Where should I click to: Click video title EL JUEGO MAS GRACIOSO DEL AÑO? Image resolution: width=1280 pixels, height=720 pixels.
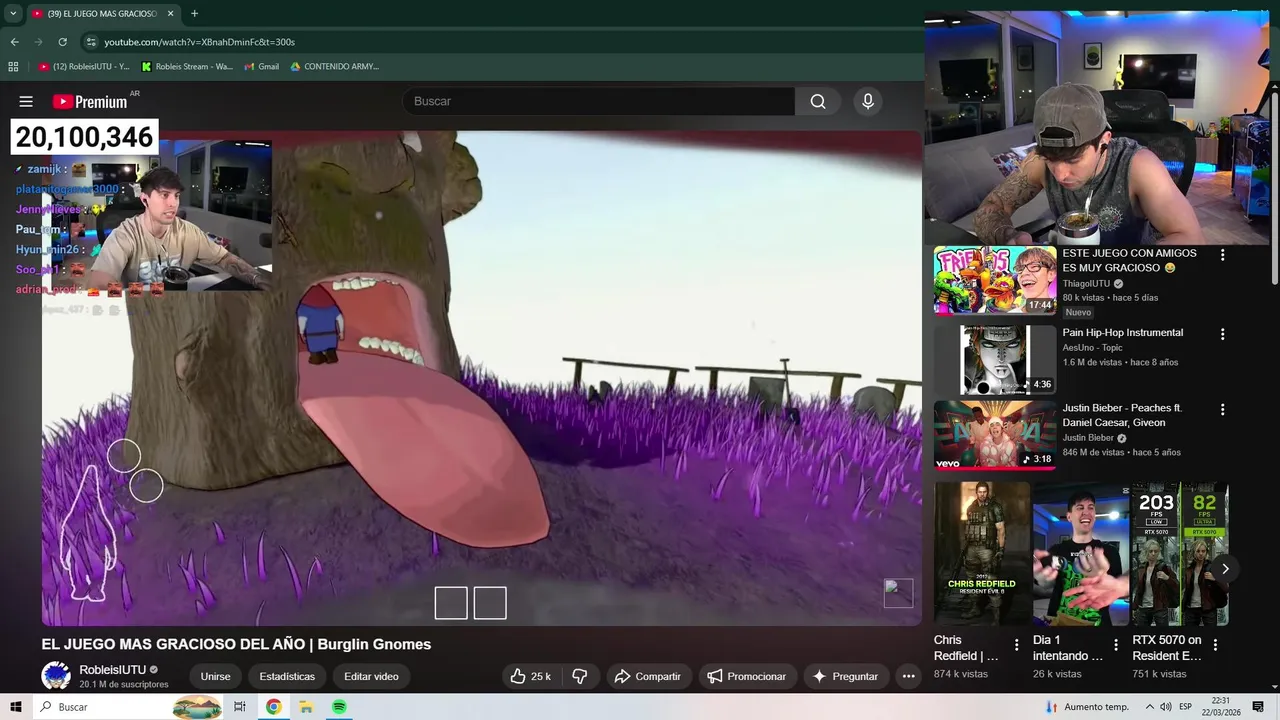(x=236, y=644)
